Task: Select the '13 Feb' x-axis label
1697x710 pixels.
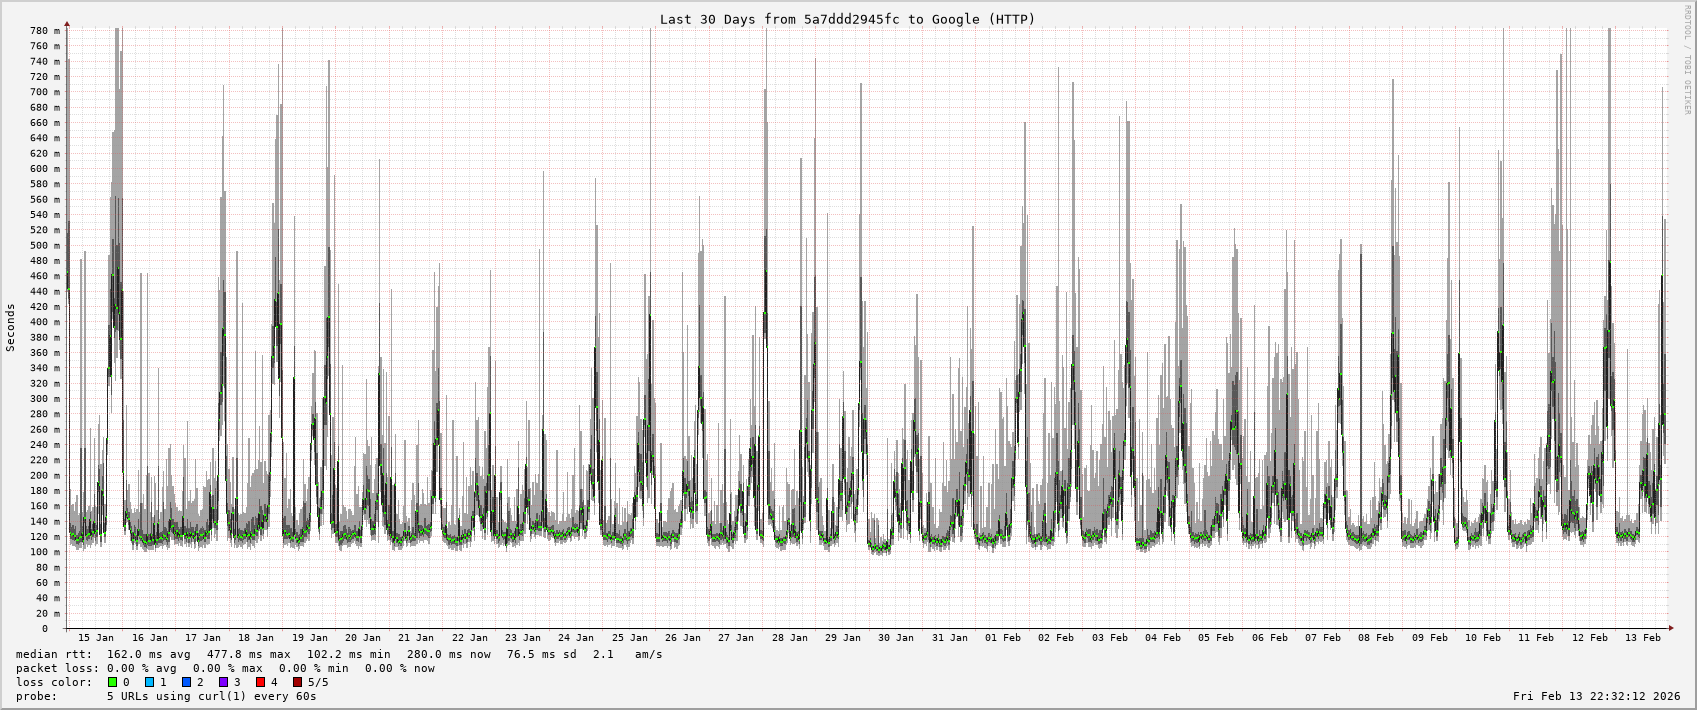Action: [1643, 637]
